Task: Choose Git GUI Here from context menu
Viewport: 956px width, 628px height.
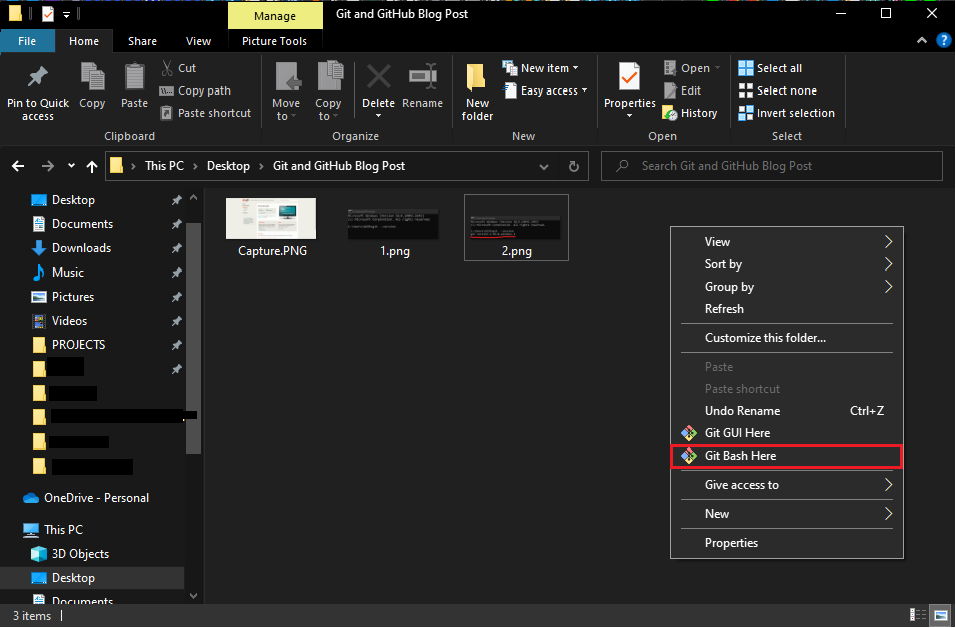Action: click(786, 433)
